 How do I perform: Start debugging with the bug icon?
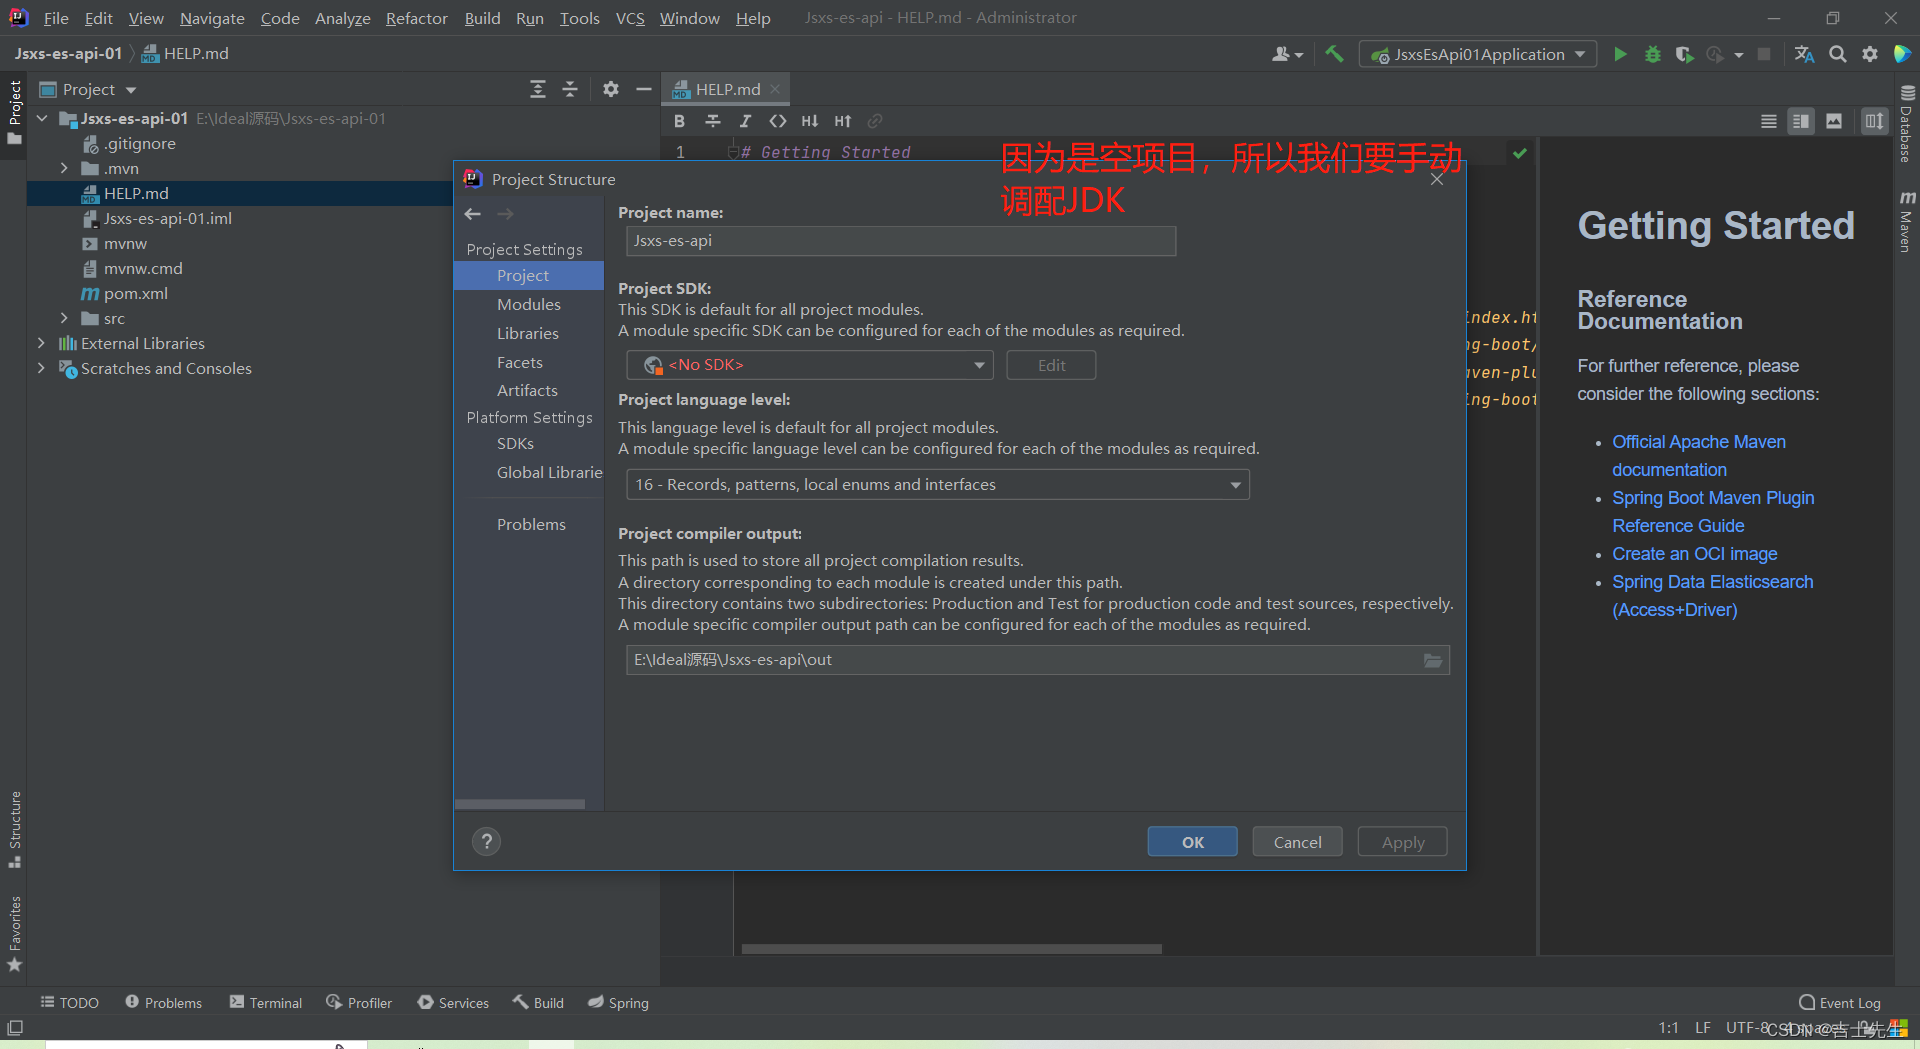(1653, 54)
